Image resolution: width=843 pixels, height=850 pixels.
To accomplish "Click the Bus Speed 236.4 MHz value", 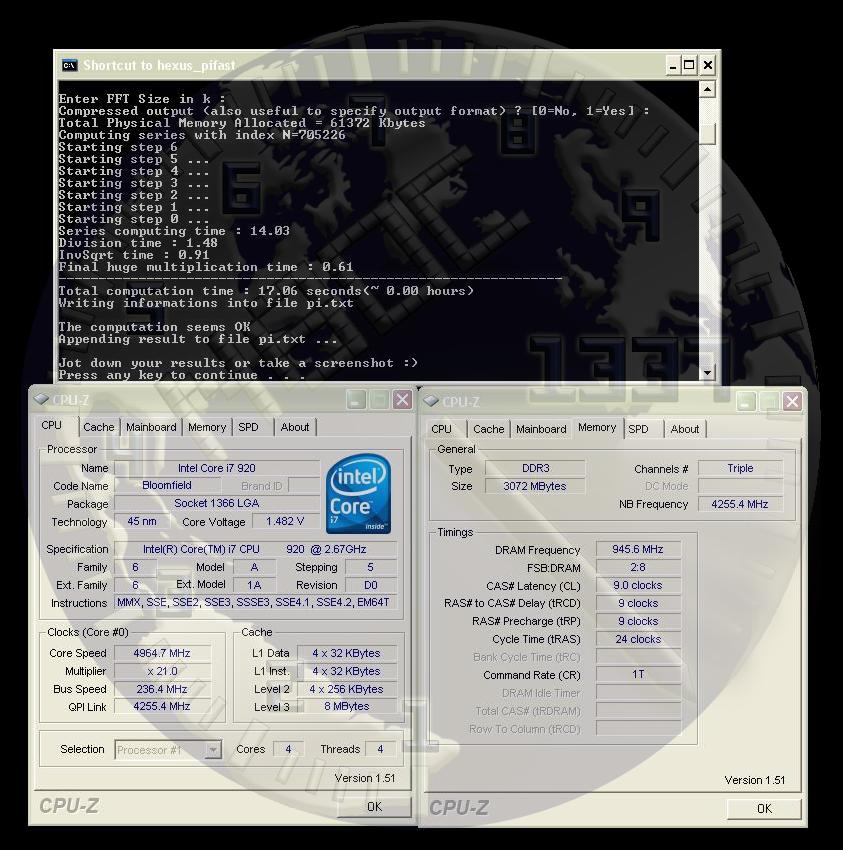I will pos(162,689).
